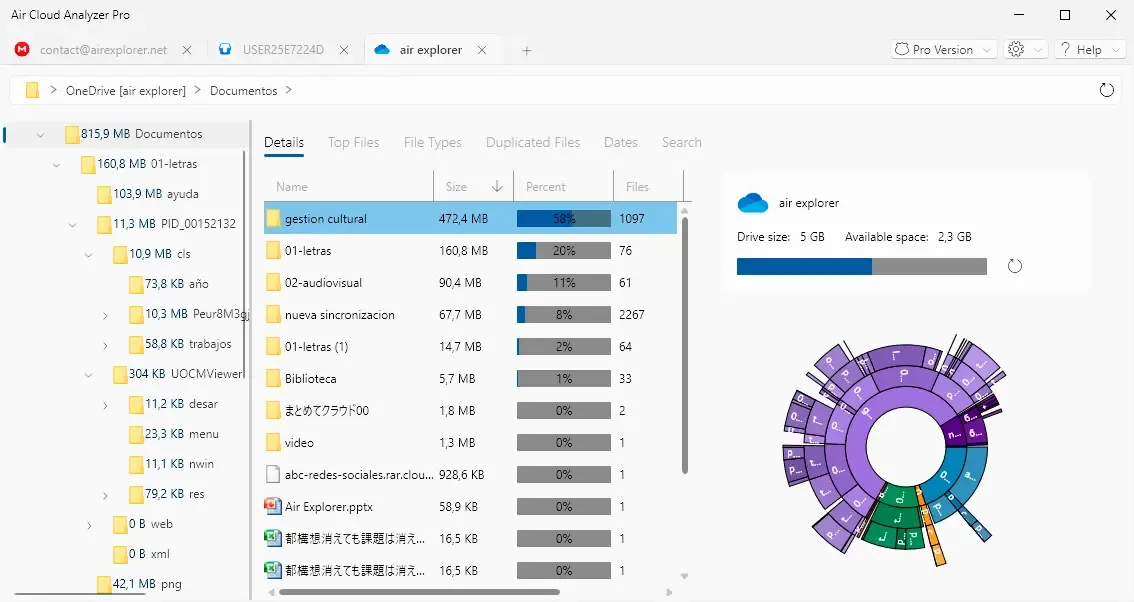Collapse the cls tree node
This screenshot has width=1134, height=602.
click(x=88, y=255)
